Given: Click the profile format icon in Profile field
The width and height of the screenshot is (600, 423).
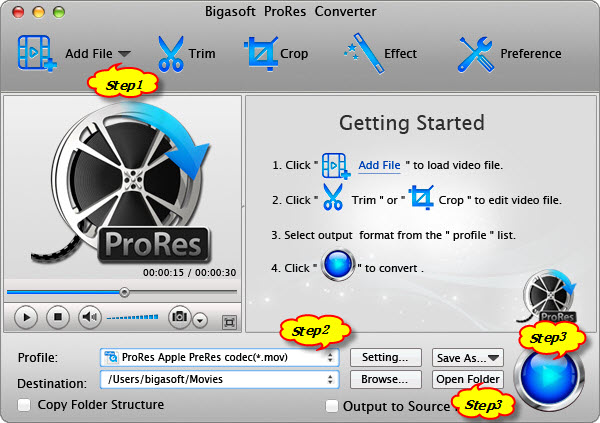Looking at the screenshot, I should [x=111, y=356].
